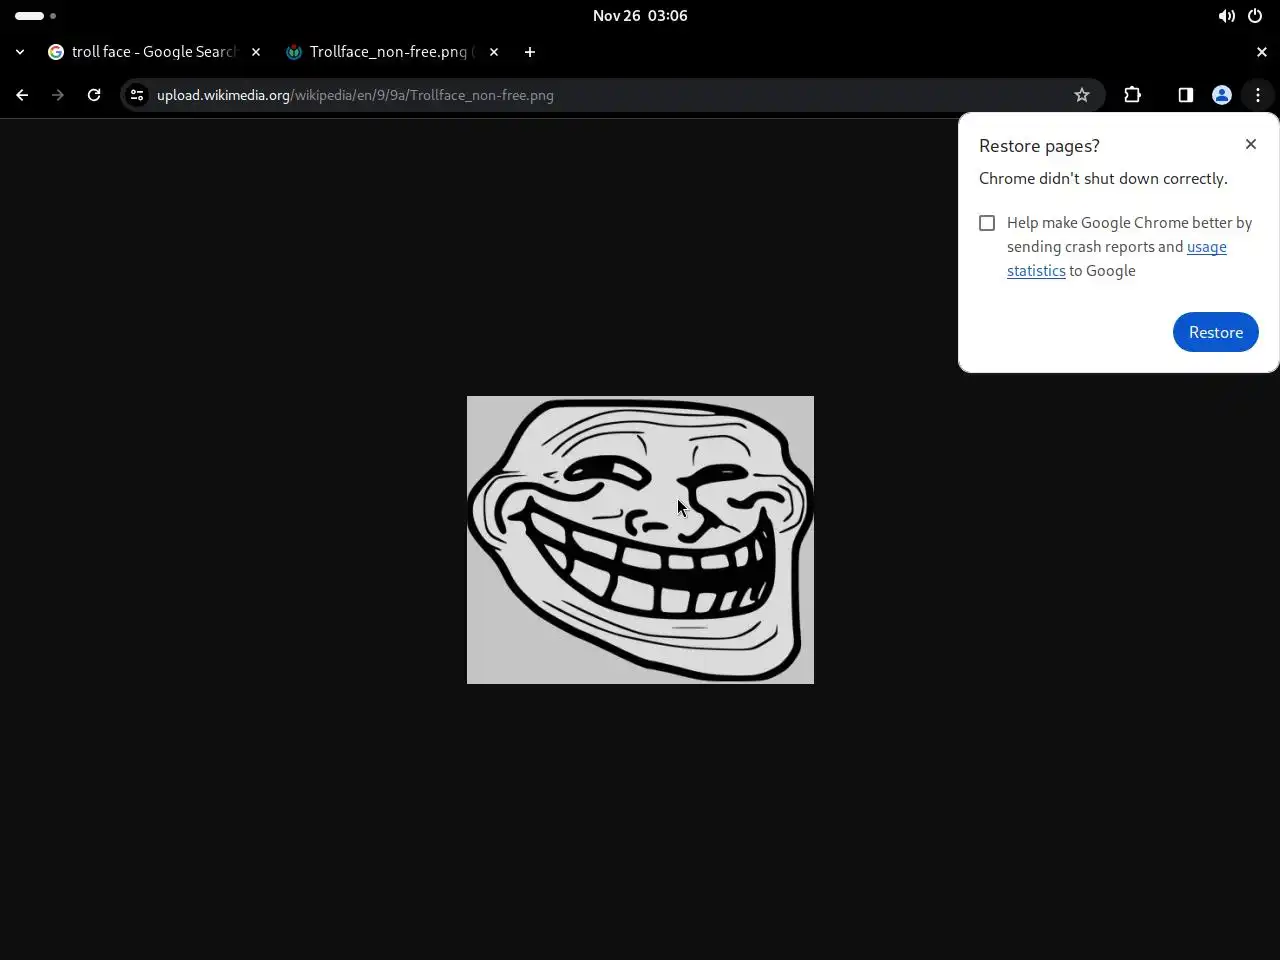
Task: Enable sending crash reports checkbox
Action: click(987, 223)
